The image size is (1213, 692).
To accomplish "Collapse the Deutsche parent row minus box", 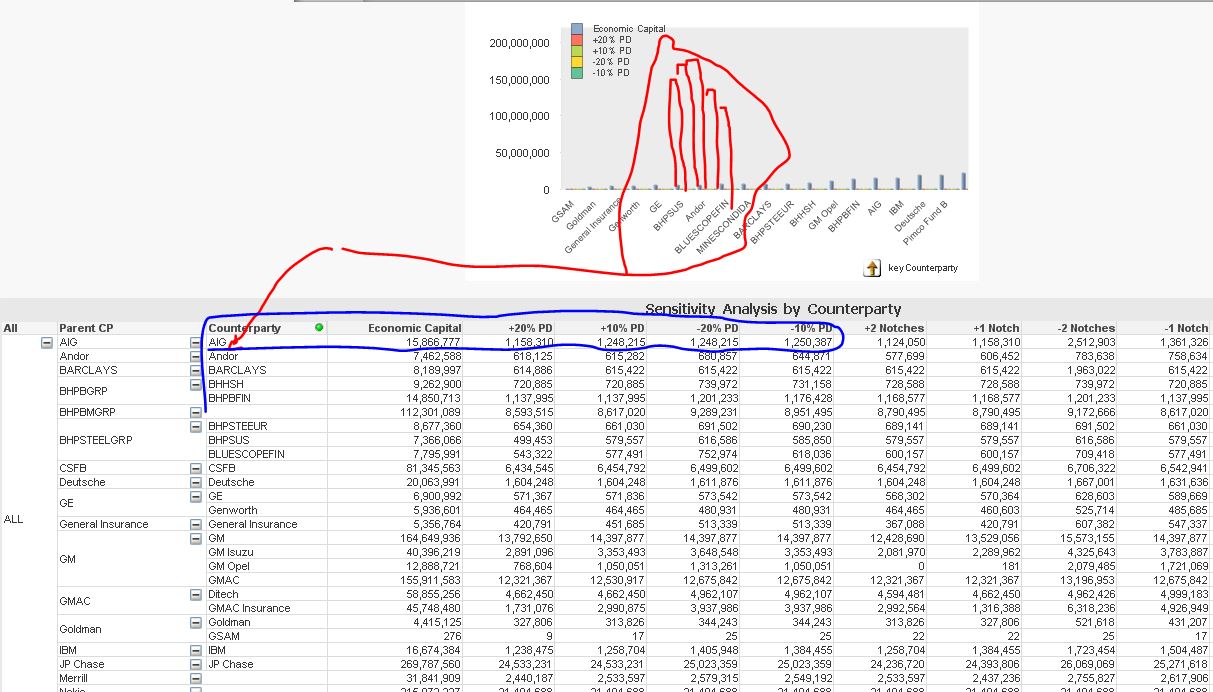I will tap(196, 482).
